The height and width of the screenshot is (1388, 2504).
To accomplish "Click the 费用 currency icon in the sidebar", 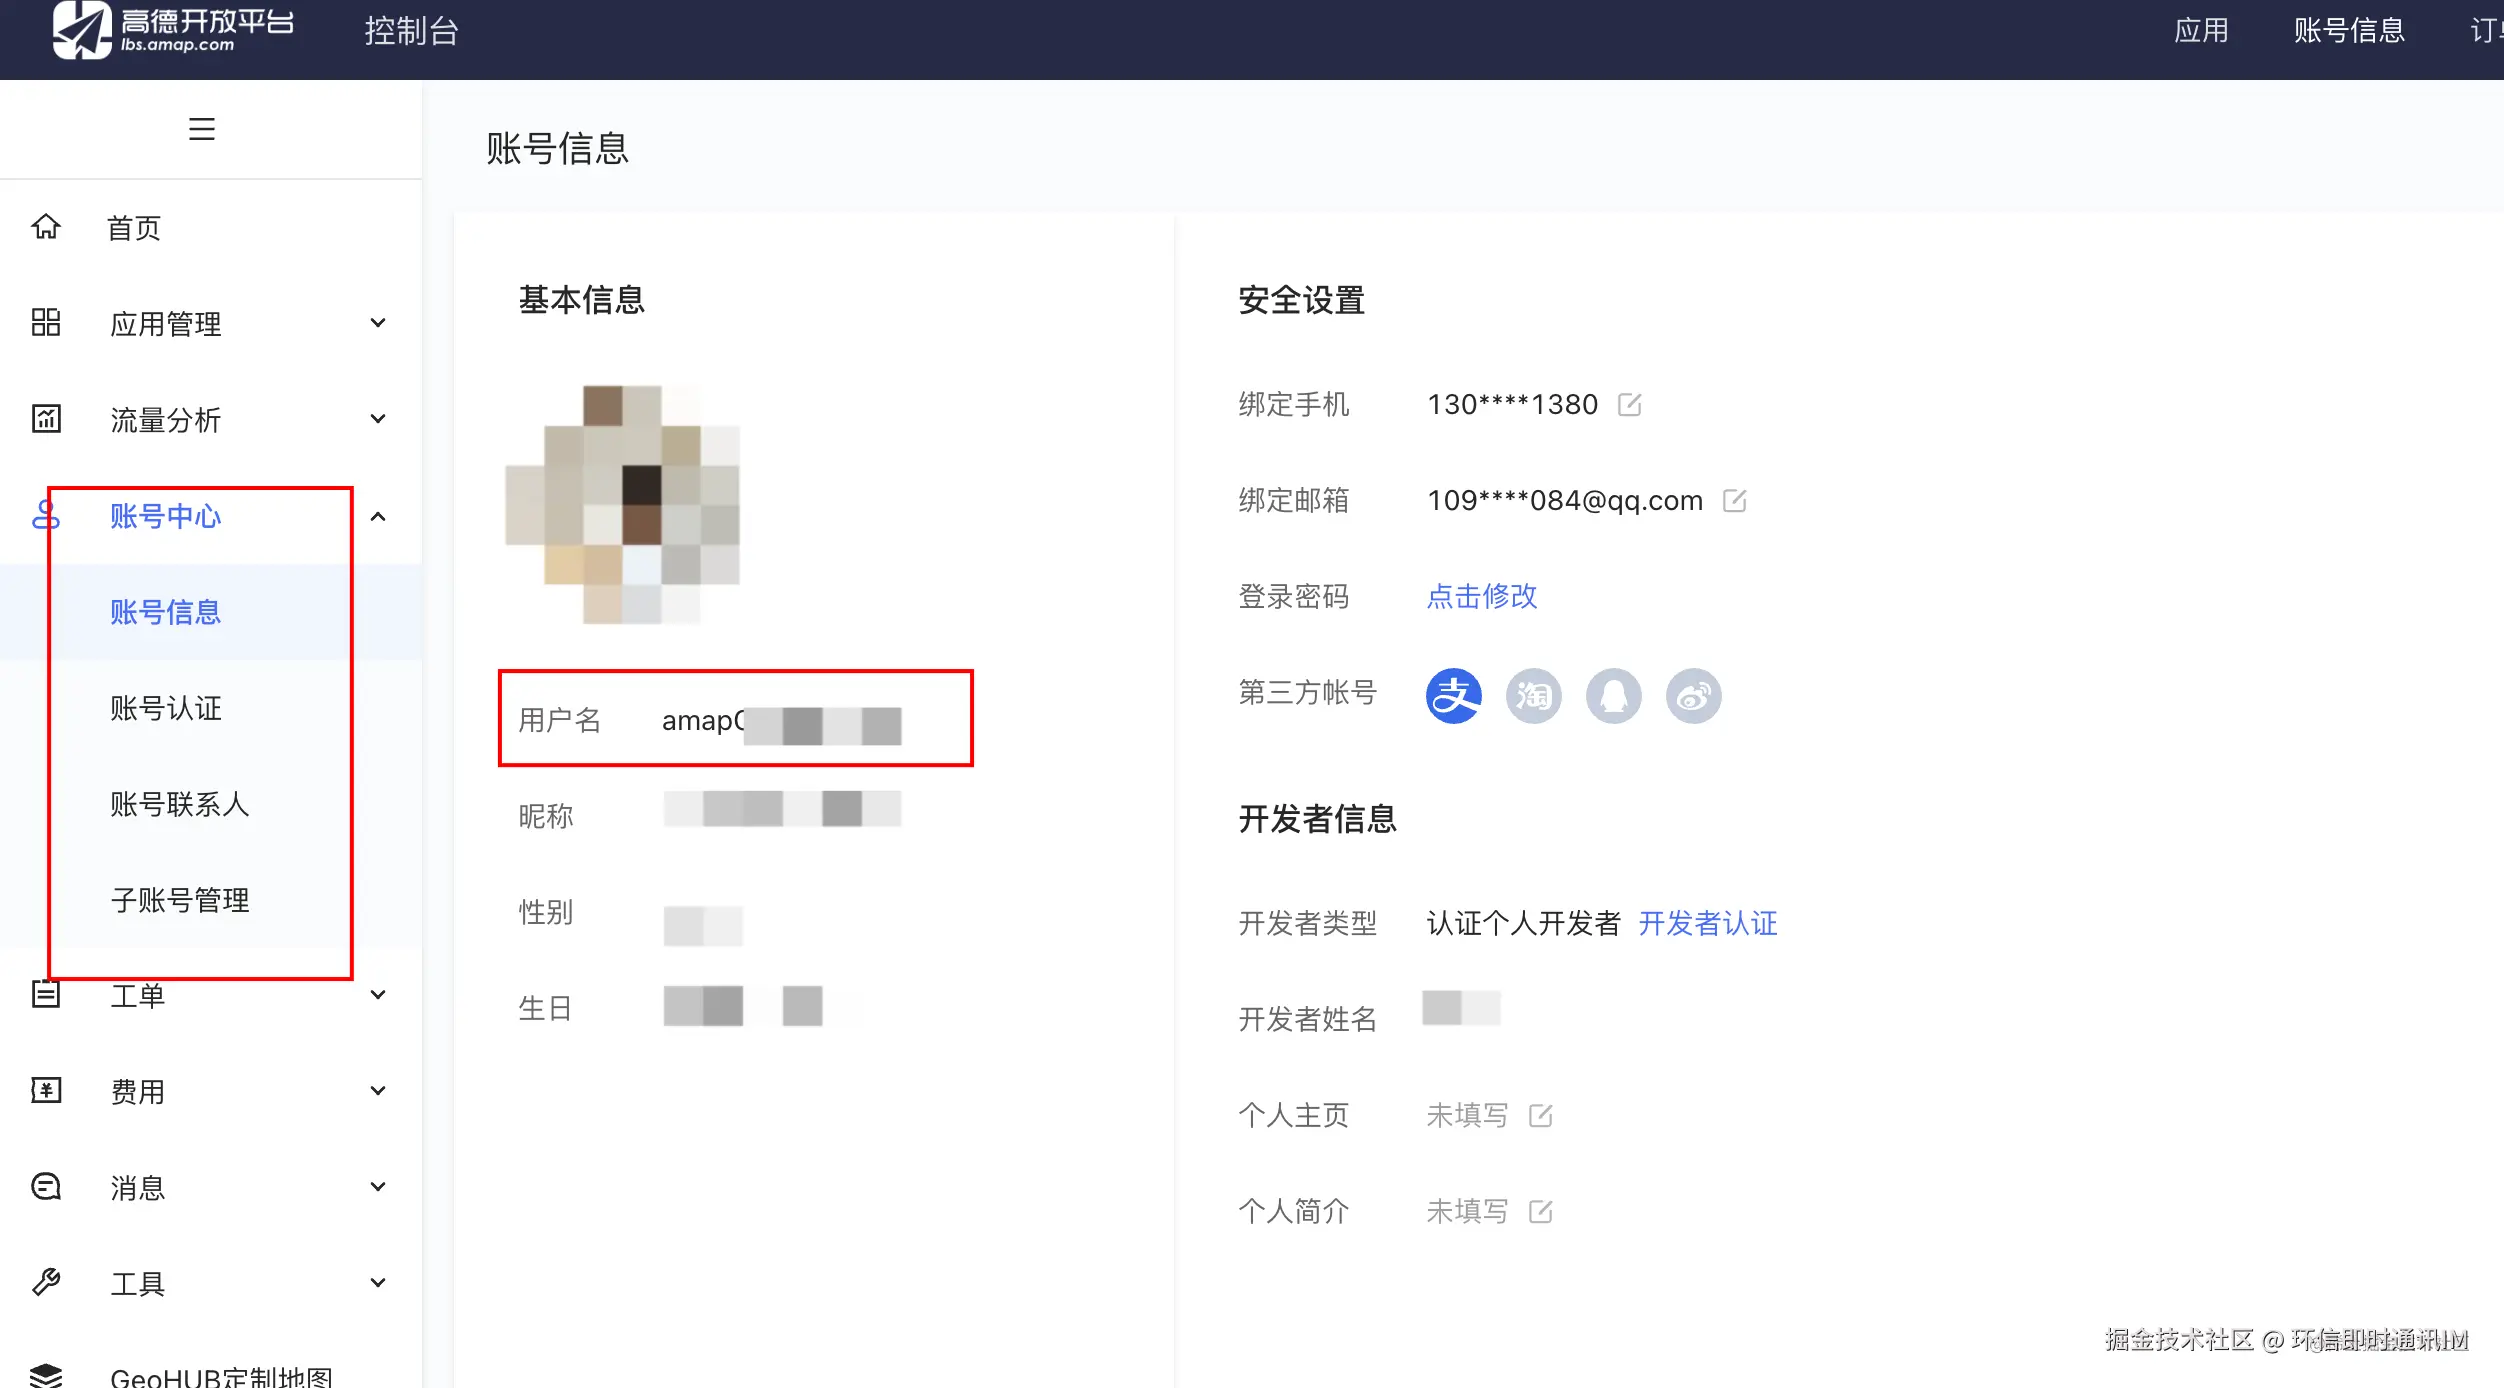I will (x=45, y=1090).
